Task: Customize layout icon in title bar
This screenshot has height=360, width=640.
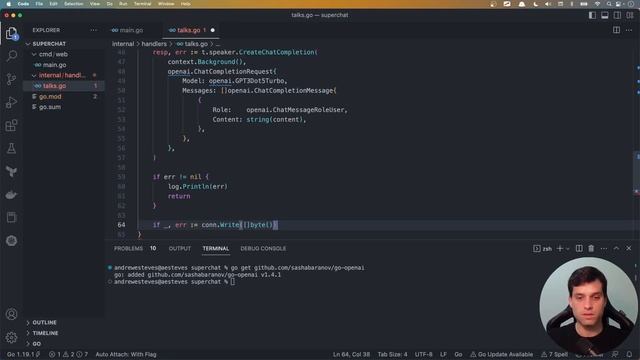Action: pyautogui.click(x=630, y=15)
